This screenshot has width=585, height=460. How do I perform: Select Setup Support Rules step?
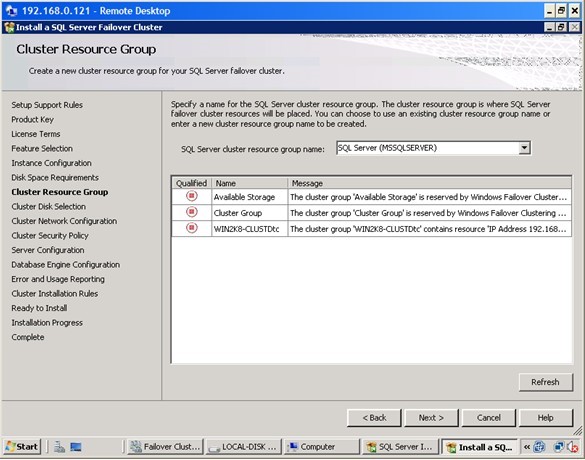click(47, 105)
